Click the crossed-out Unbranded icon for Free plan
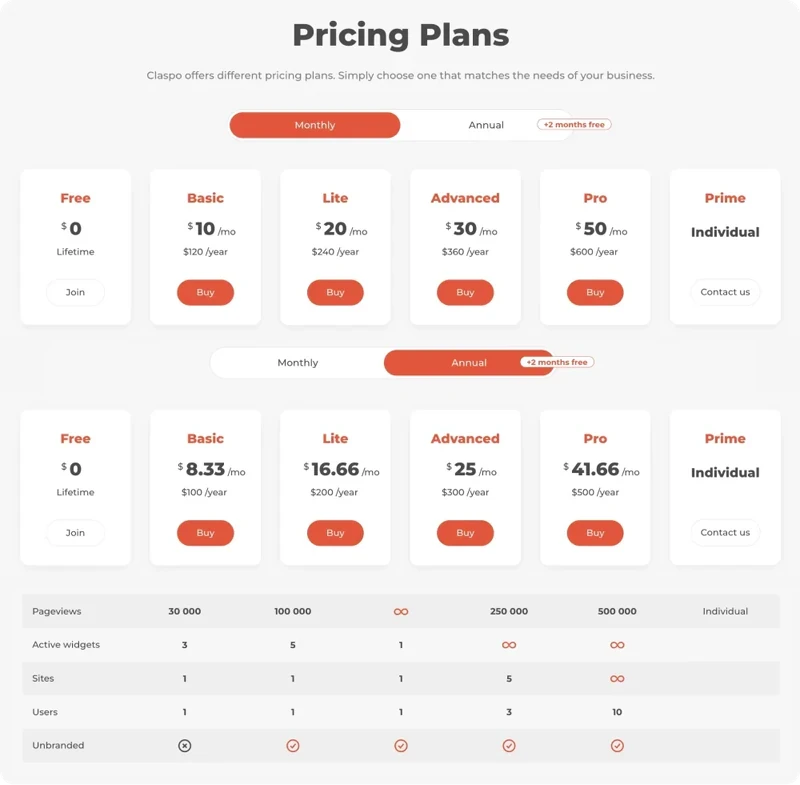800x785 pixels. pyautogui.click(x=184, y=745)
